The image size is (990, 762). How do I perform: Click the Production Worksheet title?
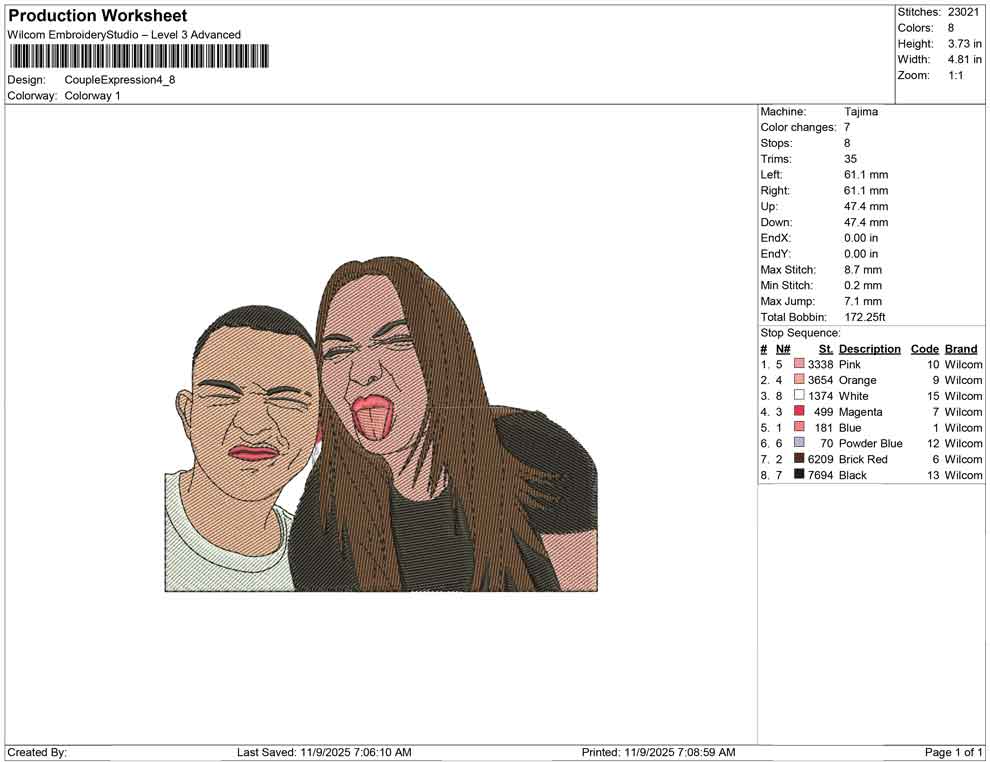pyautogui.click(x=97, y=16)
